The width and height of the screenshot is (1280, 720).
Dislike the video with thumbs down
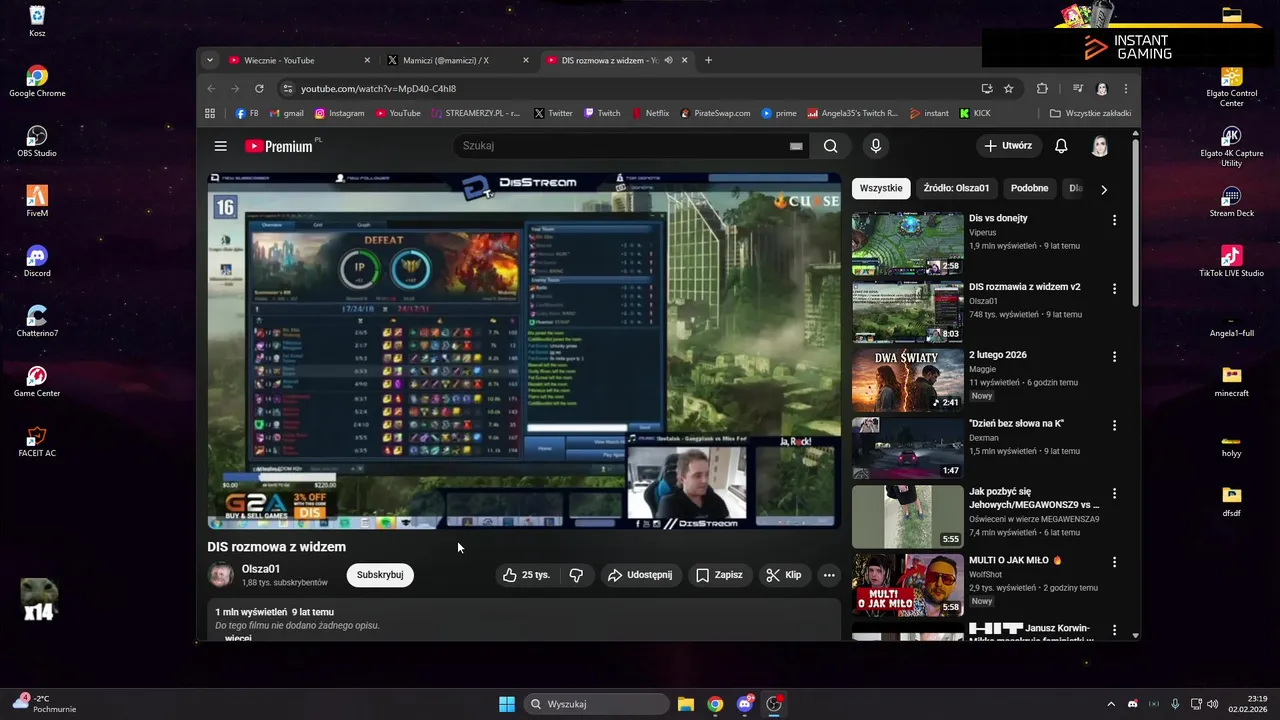(x=576, y=575)
